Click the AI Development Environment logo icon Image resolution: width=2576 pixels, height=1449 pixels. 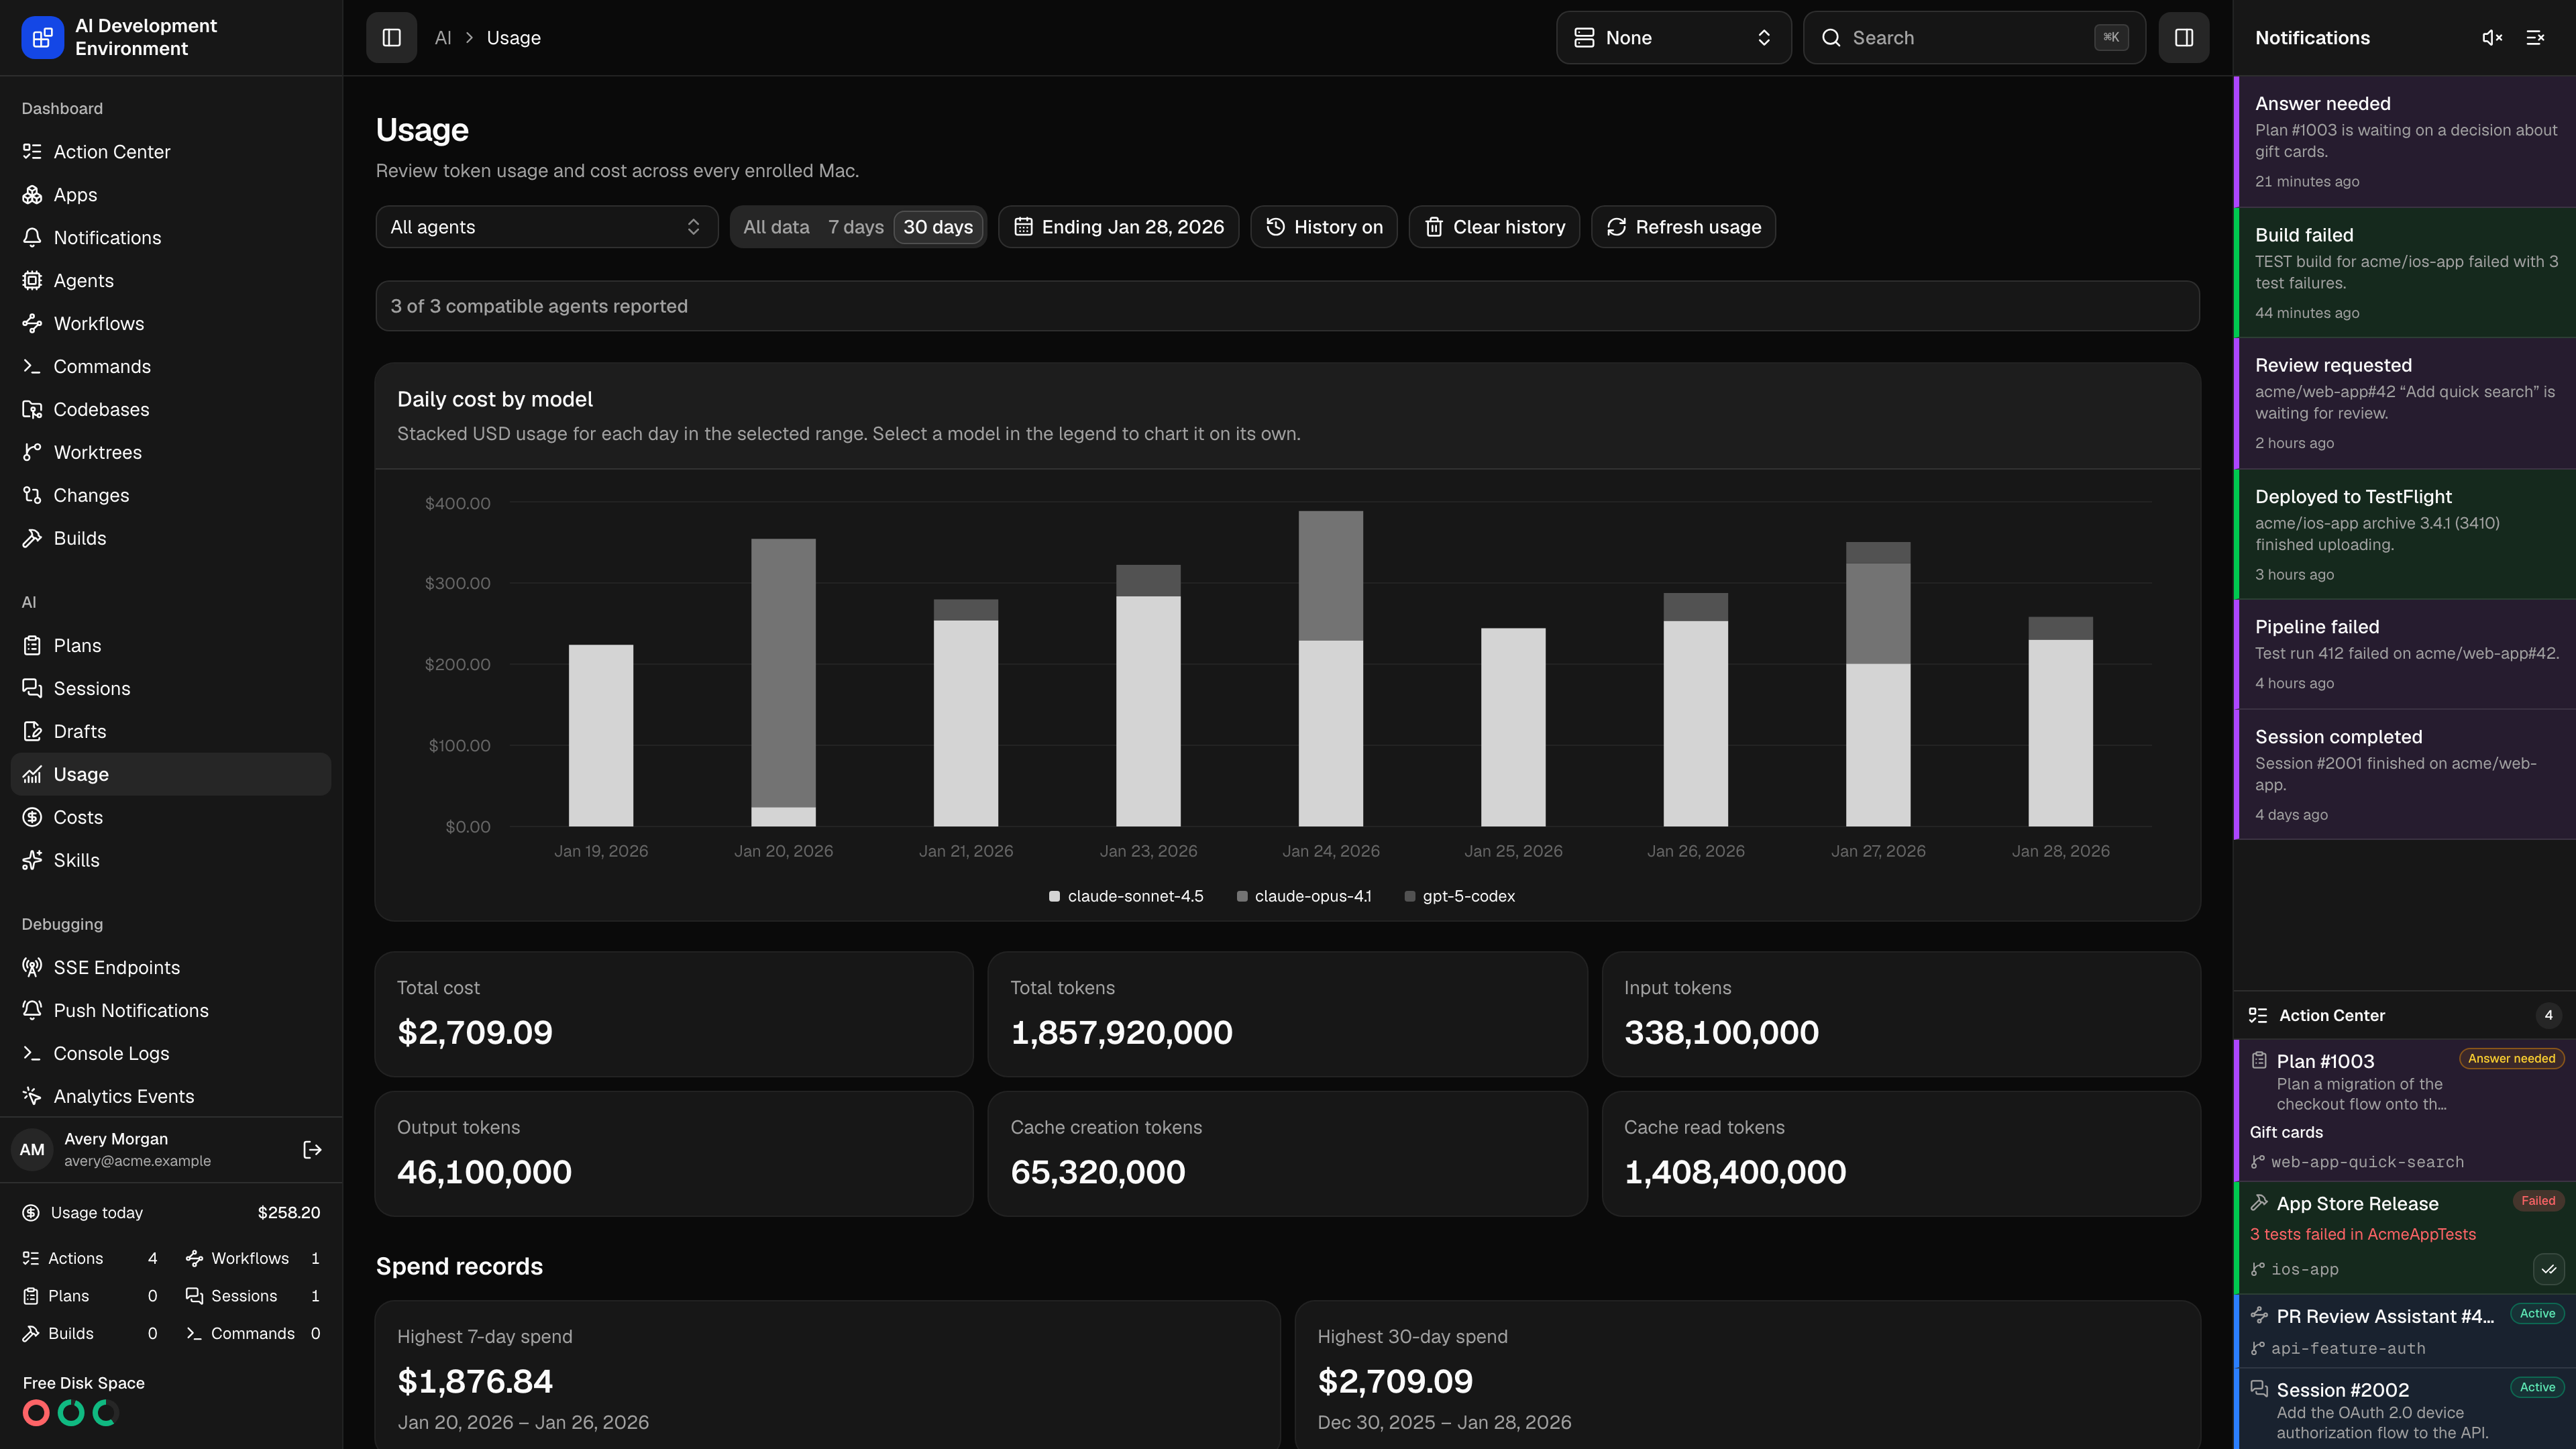[x=42, y=38]
